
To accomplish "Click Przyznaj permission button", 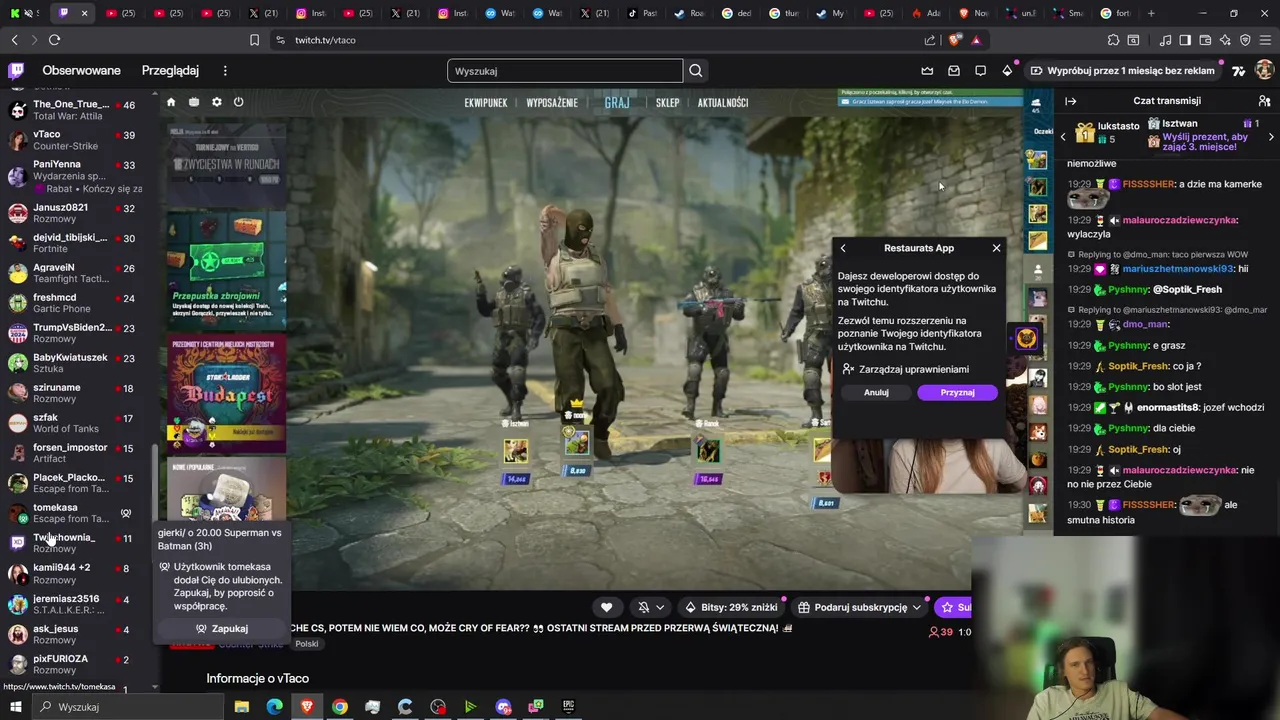I will pos(957,392).
